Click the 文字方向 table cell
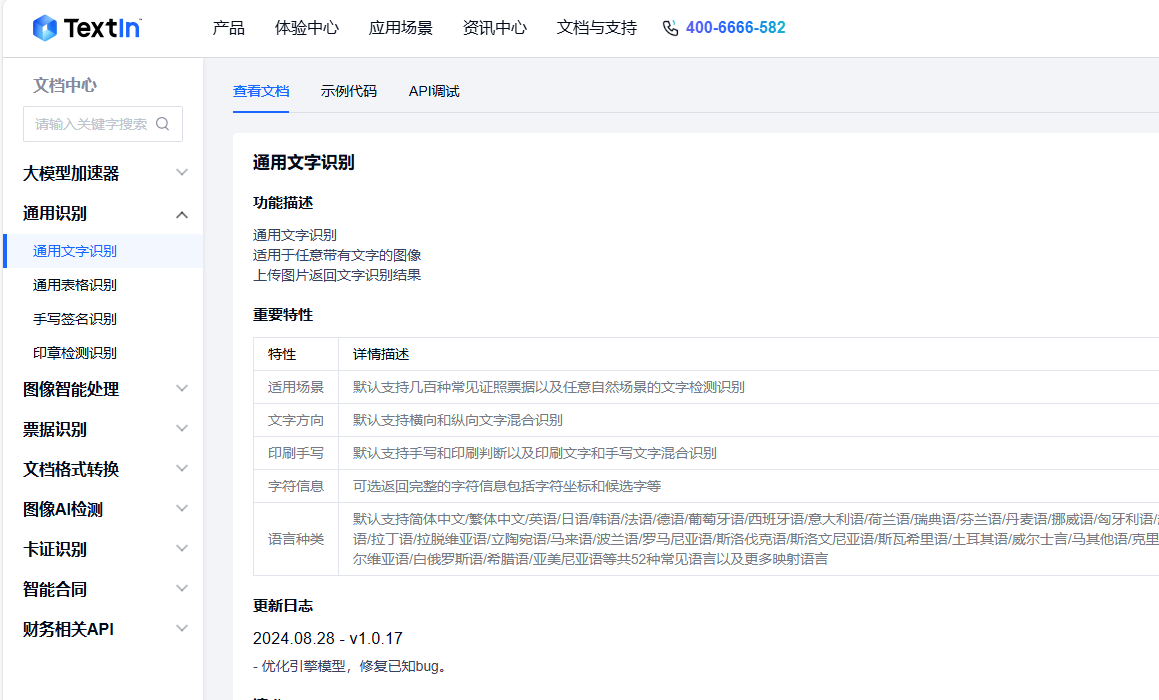Image resolution: width=1159 pixels, height=700 pixels. pyautogui.click(x=296, y=421)
